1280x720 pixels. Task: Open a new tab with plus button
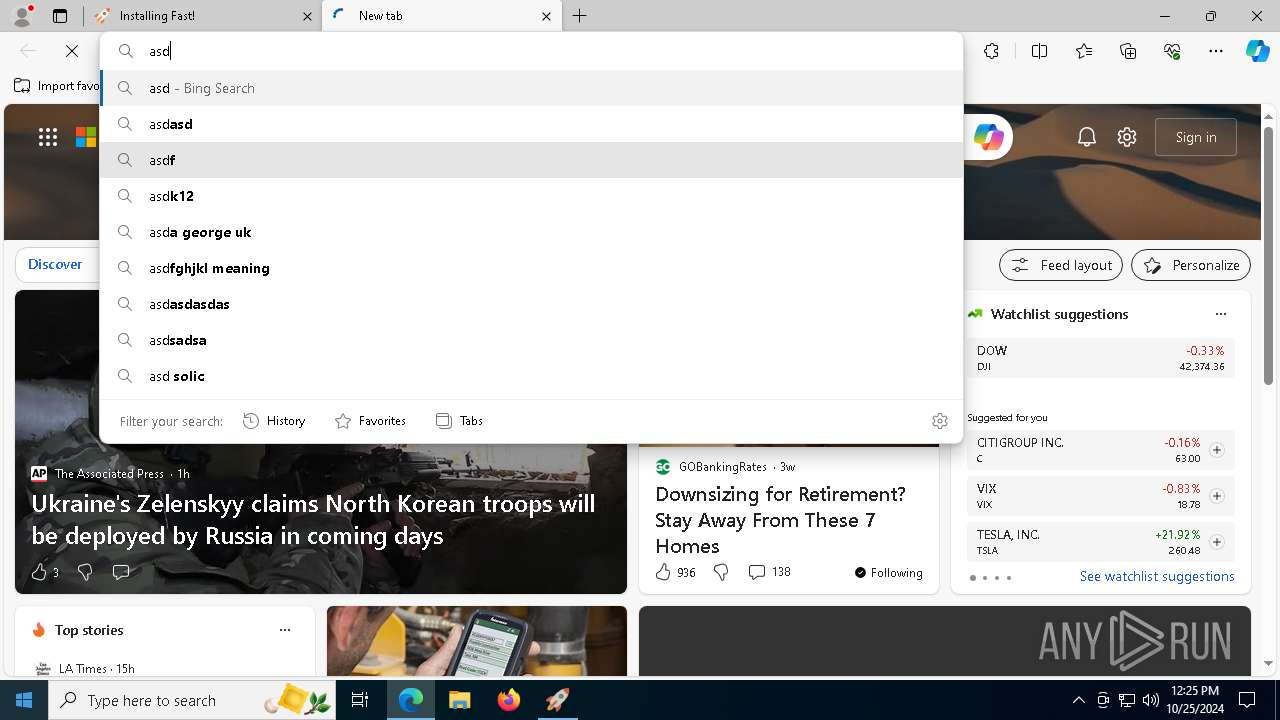coord(579,16)
